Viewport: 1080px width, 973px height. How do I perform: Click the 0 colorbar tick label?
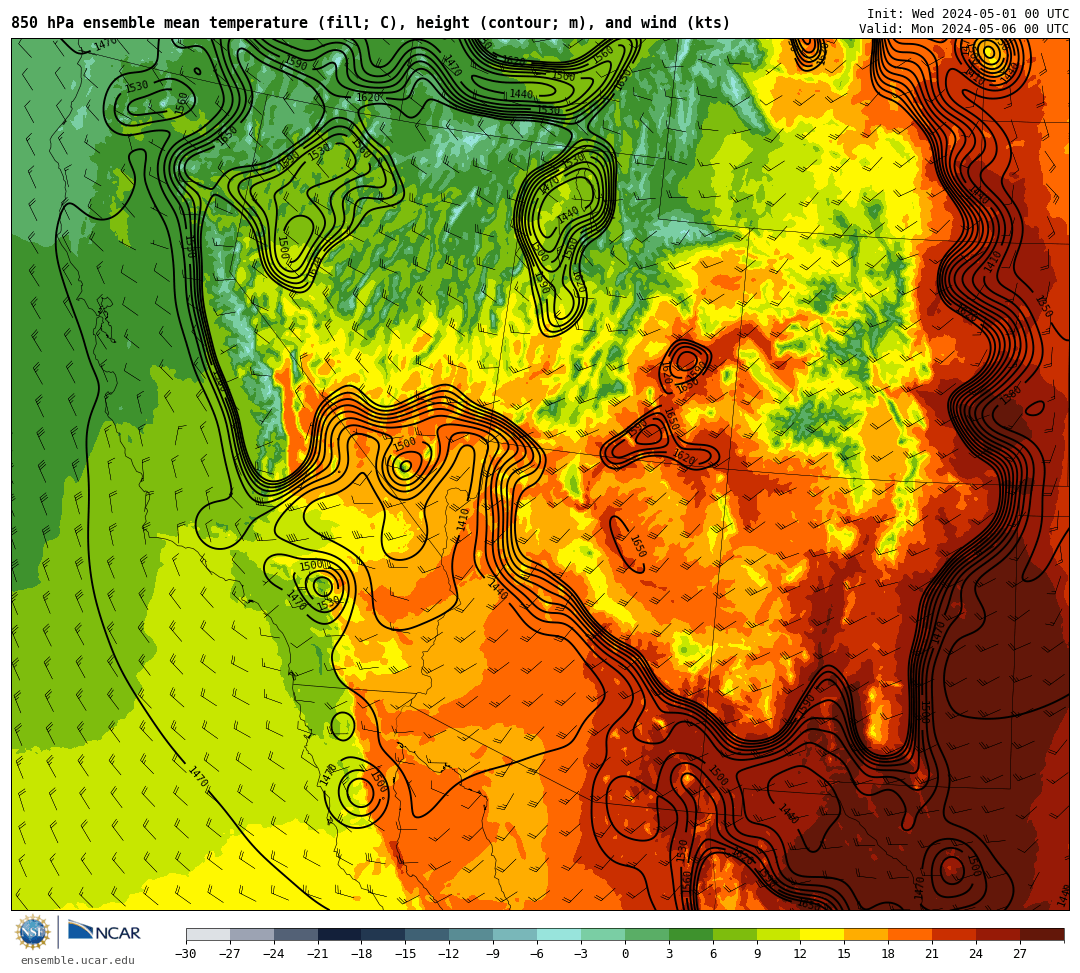tap(625, 954)
